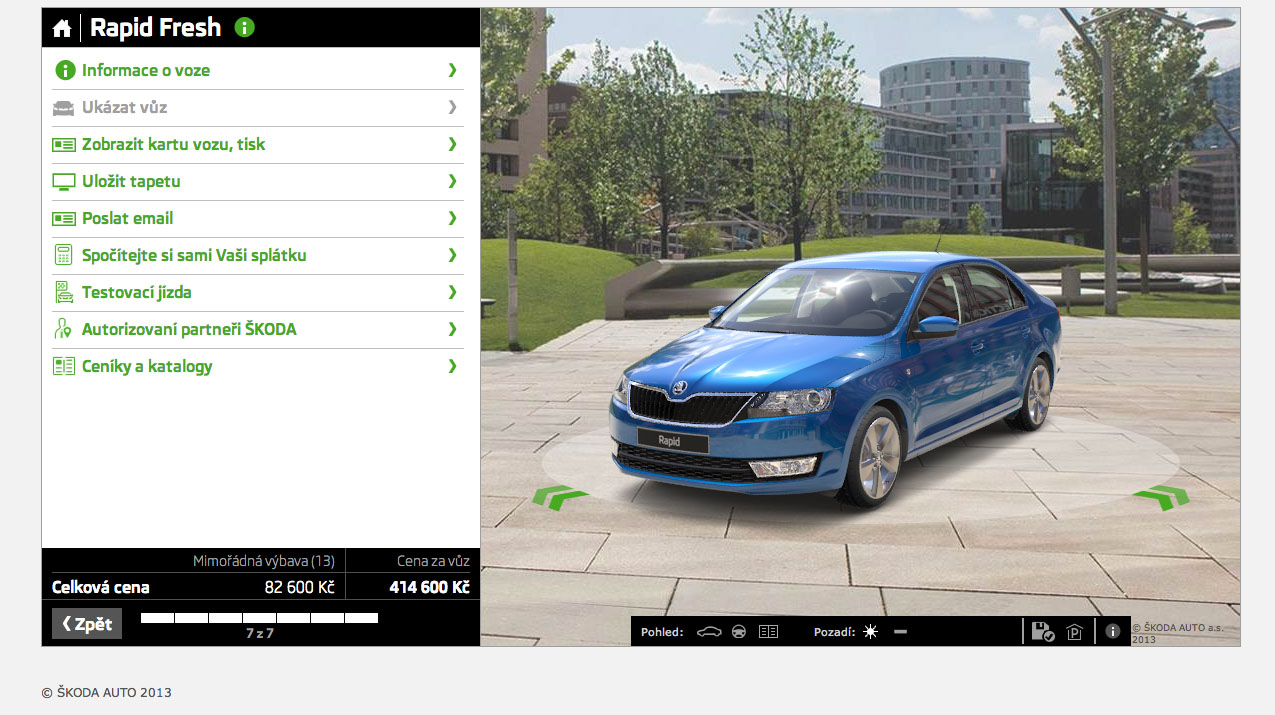Click the save configuration disk icon
Viewport: 1275px width, 715px height.
1042,631
